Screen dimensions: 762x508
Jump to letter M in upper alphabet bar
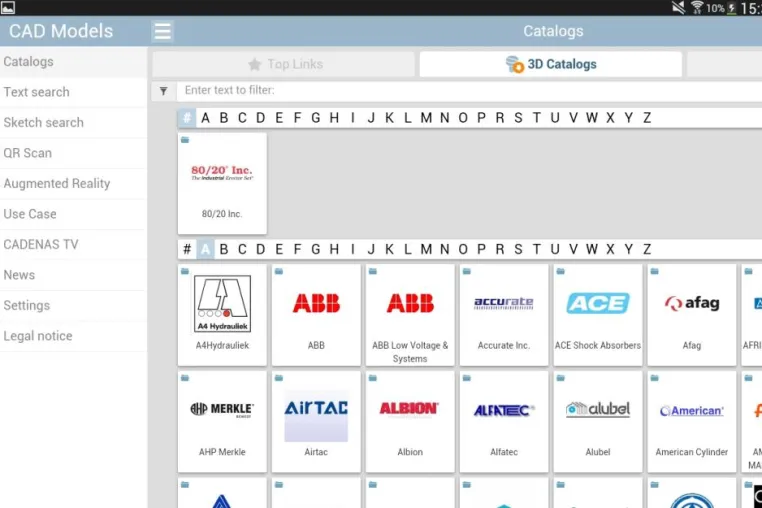tap(426, 118)
